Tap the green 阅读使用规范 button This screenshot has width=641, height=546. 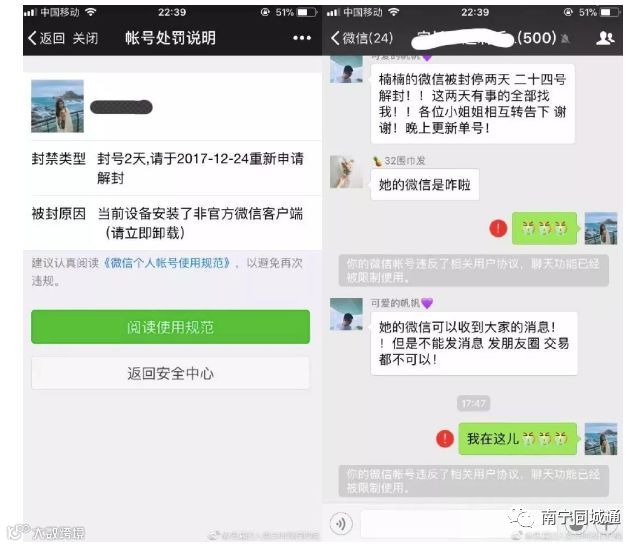click(170, 327)
